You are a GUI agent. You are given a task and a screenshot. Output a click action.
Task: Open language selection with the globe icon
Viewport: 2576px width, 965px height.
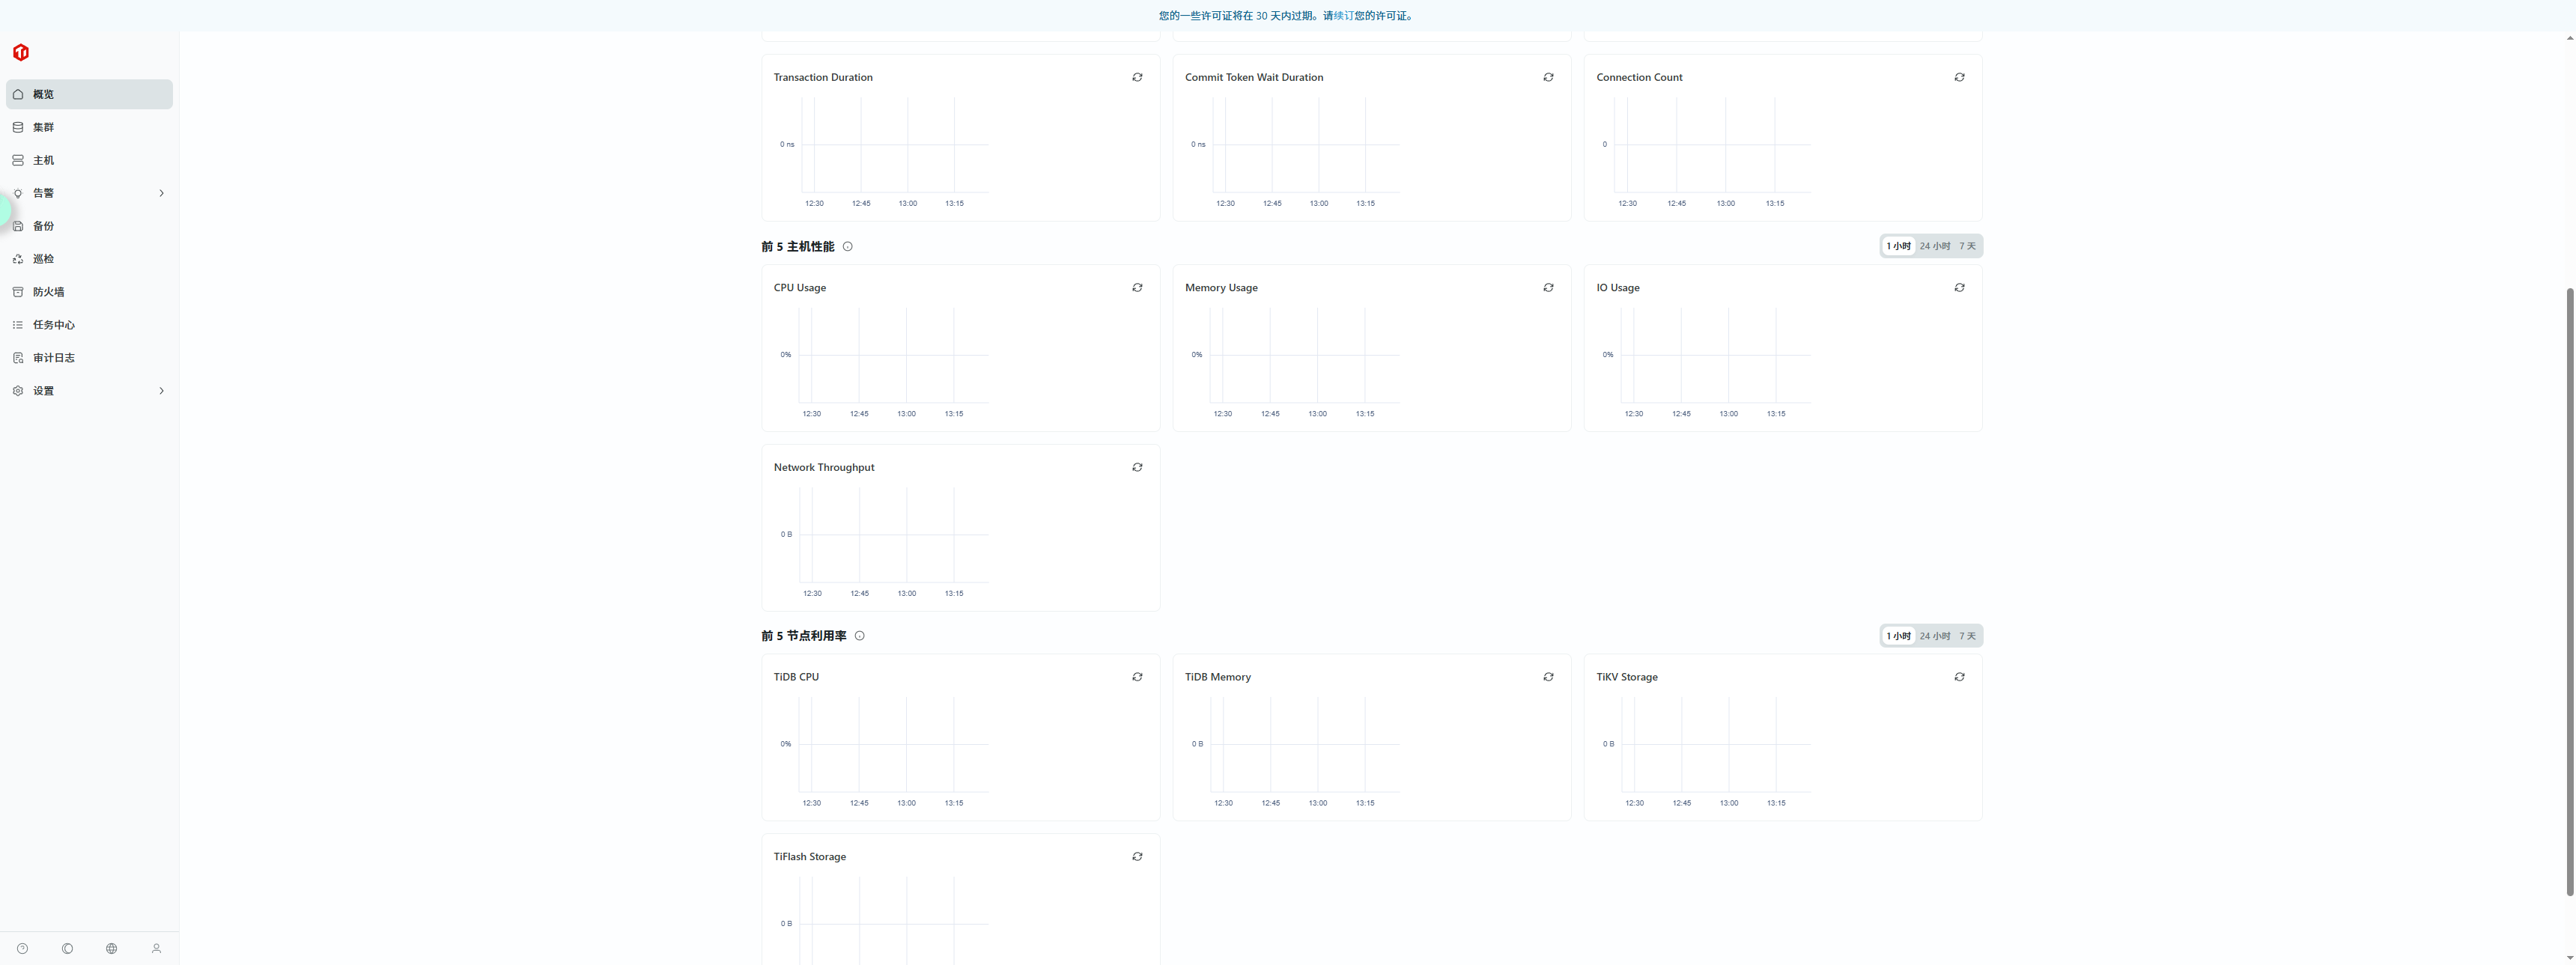point(111,948)
